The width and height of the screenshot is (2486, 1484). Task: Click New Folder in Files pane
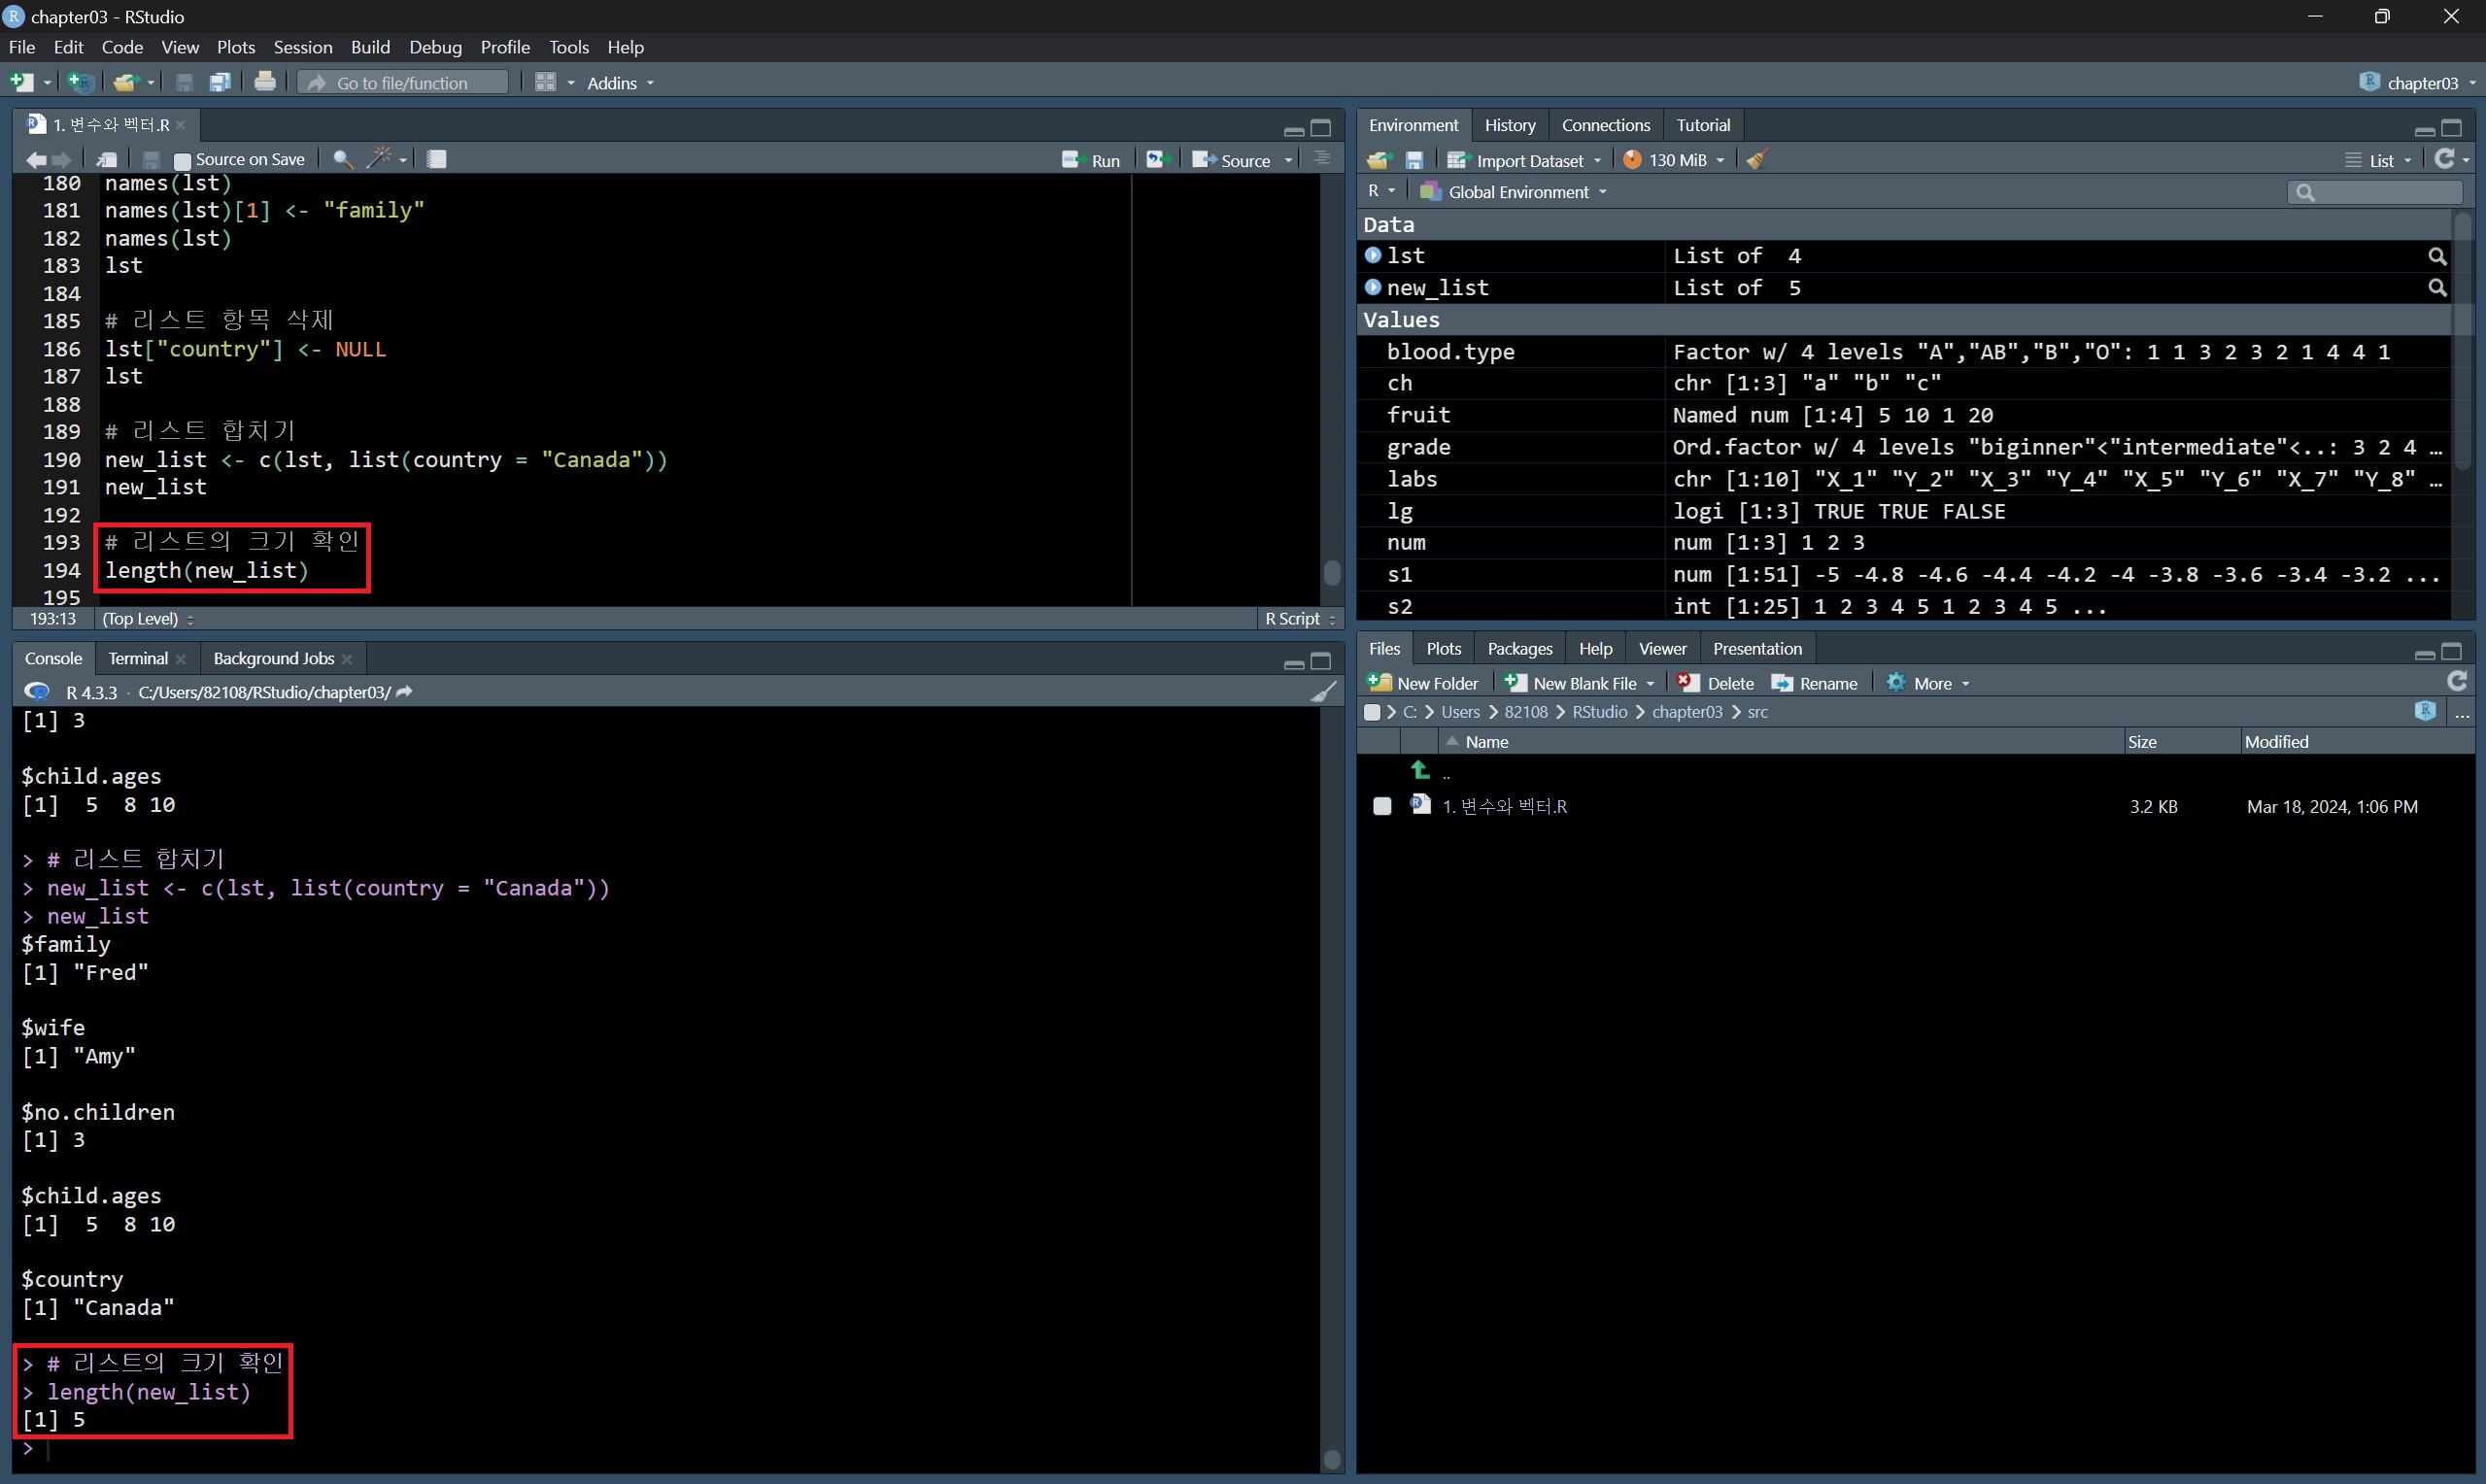point(1424,683)
